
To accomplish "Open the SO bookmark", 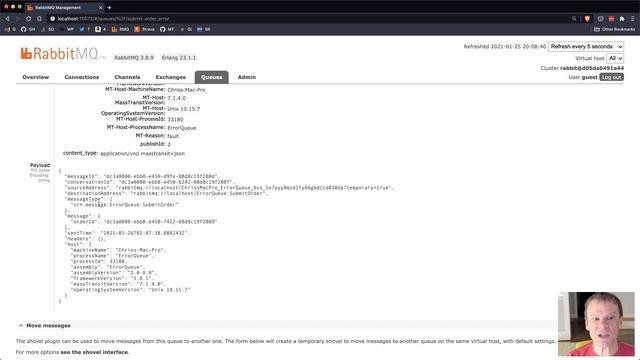I will pyautogui.click(x=48, y=29).
